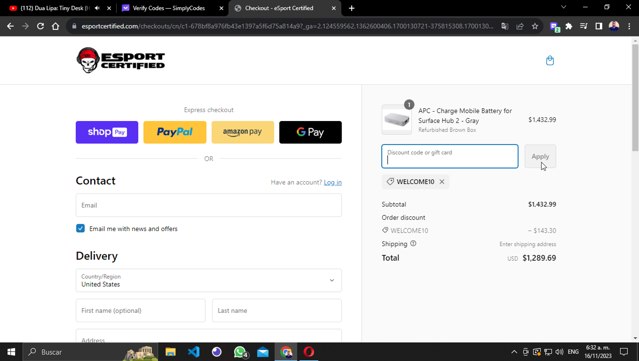Switch to Verify Codes SimplyCodes tab

pos(168,8)
